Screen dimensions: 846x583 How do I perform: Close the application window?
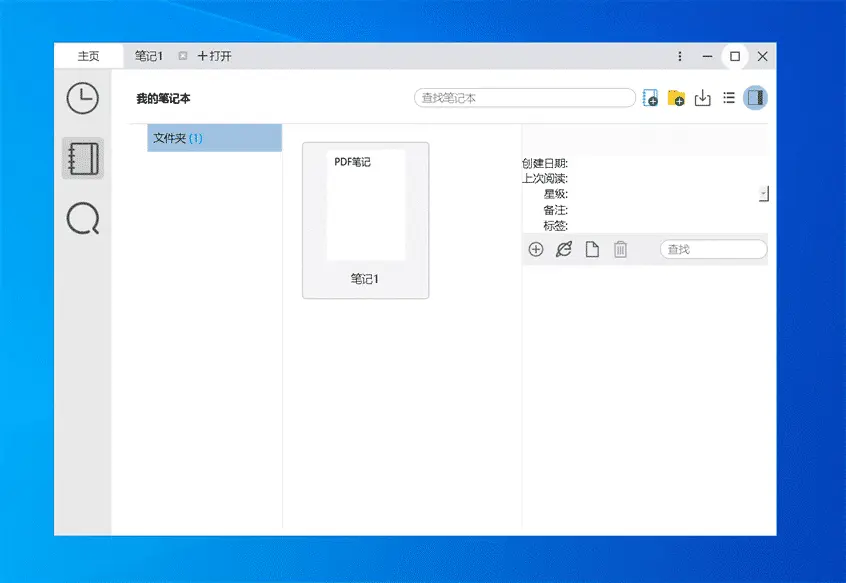[x=762, y=56]
